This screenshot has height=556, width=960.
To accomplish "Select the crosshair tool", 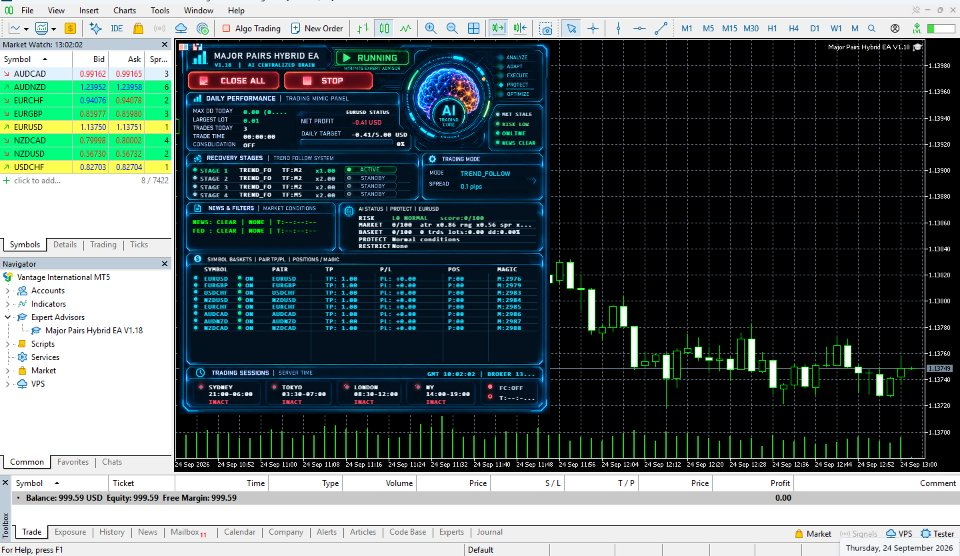I will tap(593, 28).
